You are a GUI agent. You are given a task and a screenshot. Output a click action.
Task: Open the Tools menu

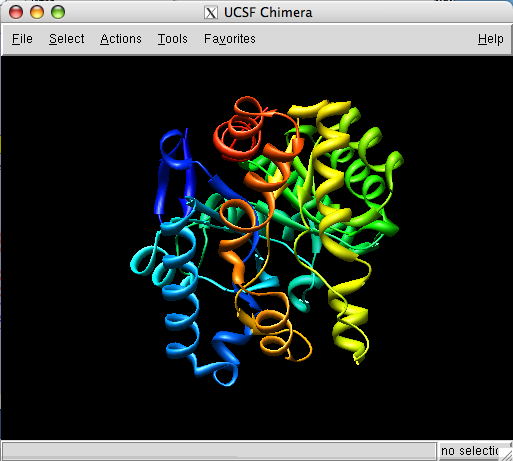tap(172, 39)
